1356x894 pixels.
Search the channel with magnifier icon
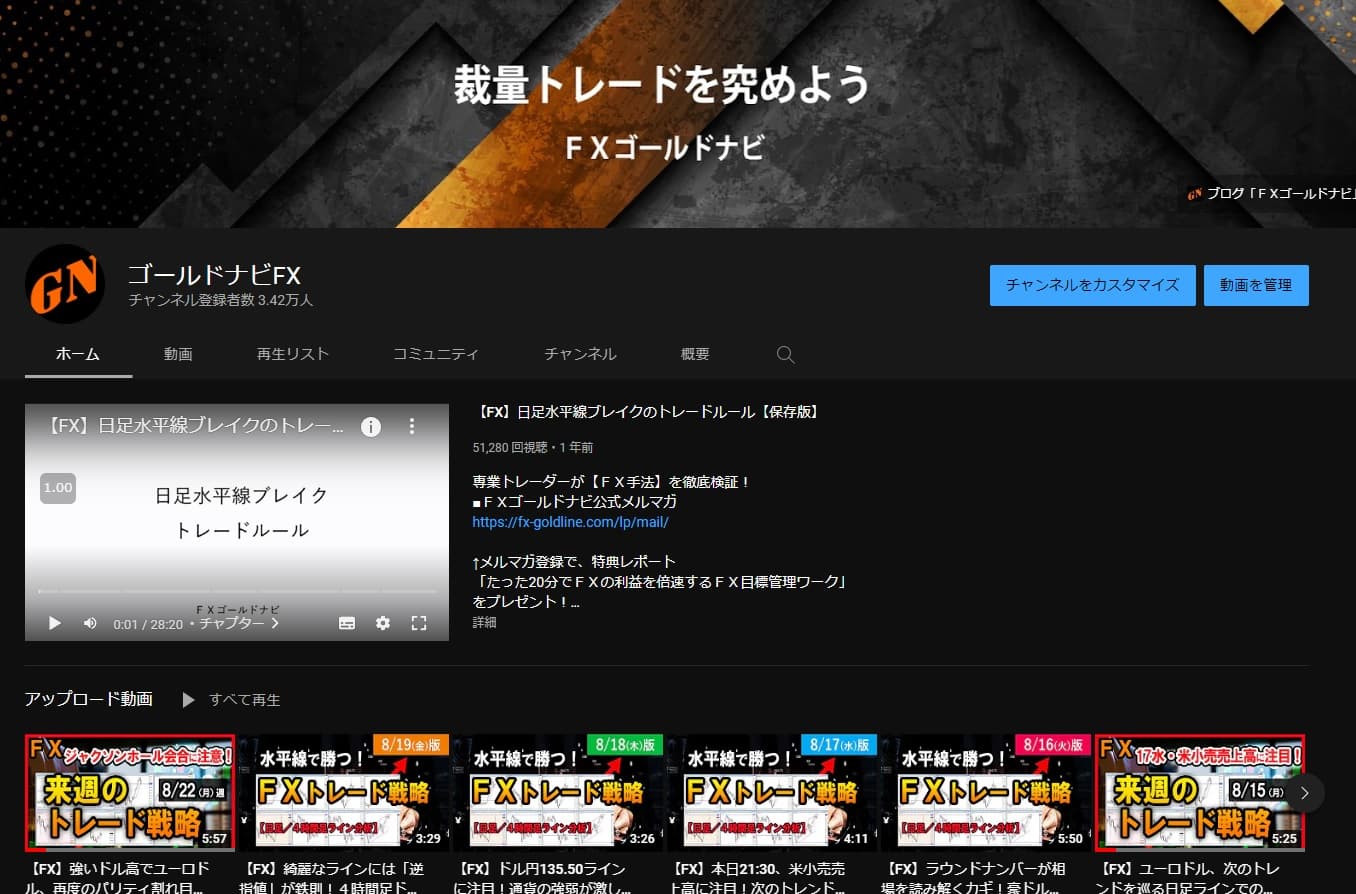pyautogui.click(x=785, y=355)
